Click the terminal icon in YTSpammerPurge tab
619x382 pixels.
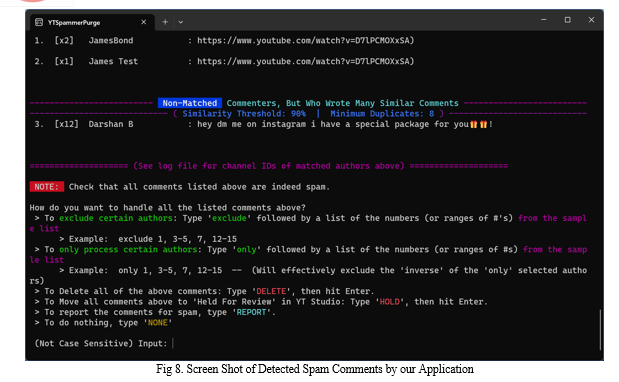click(x=39, y=22)
